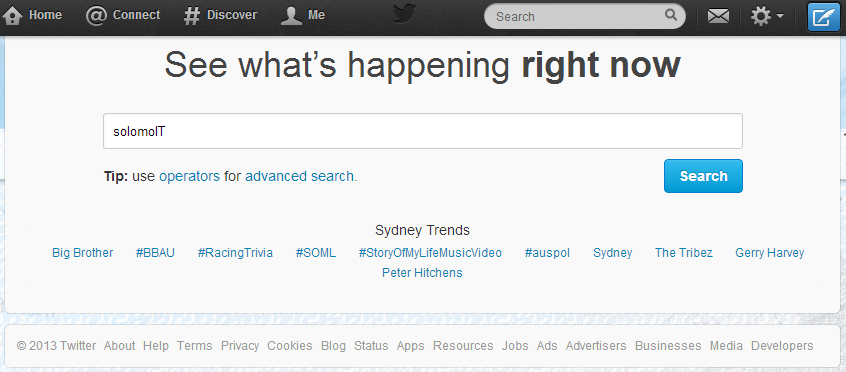Open the Privacy footer link
Screen dimensions: 846x372
click(240, 346)
